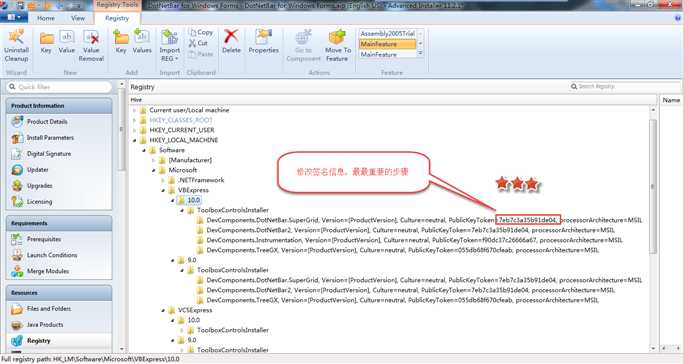Create a new registry Key
The height and width of the screenshot is (364, 683).
[x=46, y=42]
